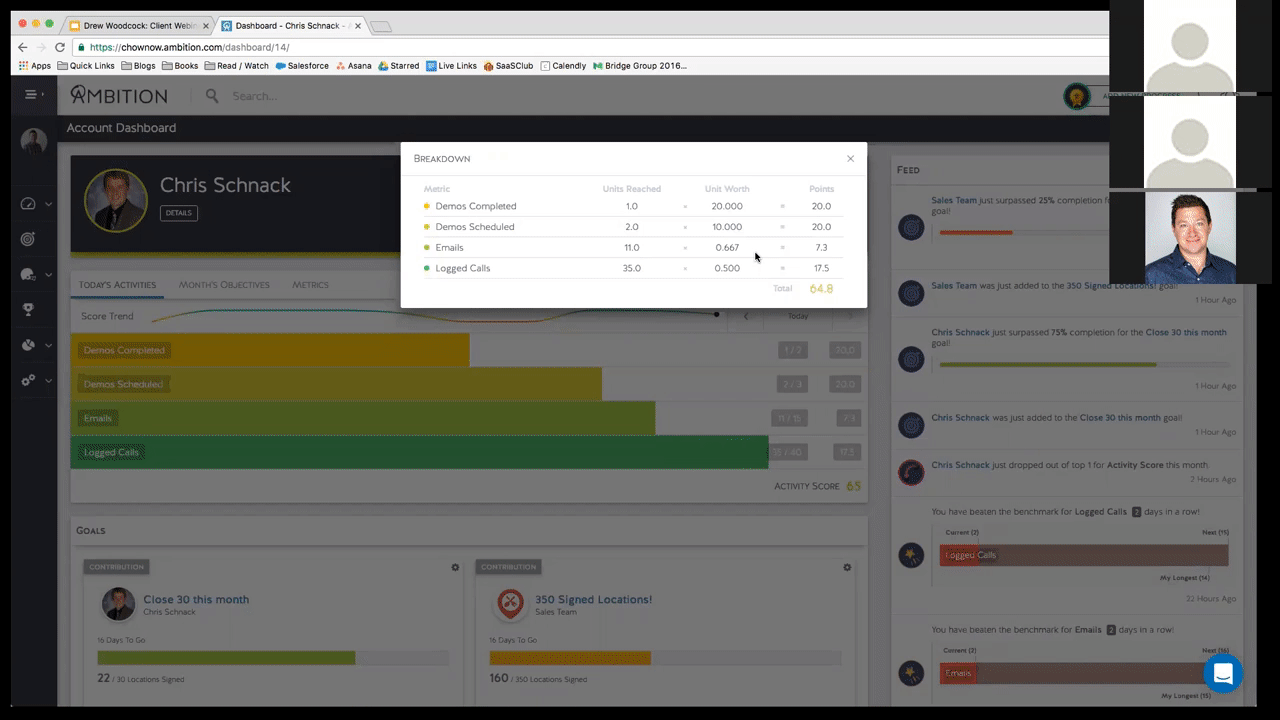This screenshot has width=1280, height=720.
Task: Click Demos Completed row in Breakdown
Action: (x=633, y=206)
